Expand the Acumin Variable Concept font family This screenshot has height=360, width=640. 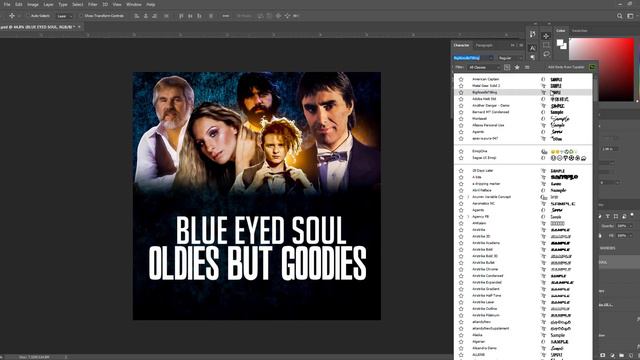pyautogui.click(x=468, y=197)
